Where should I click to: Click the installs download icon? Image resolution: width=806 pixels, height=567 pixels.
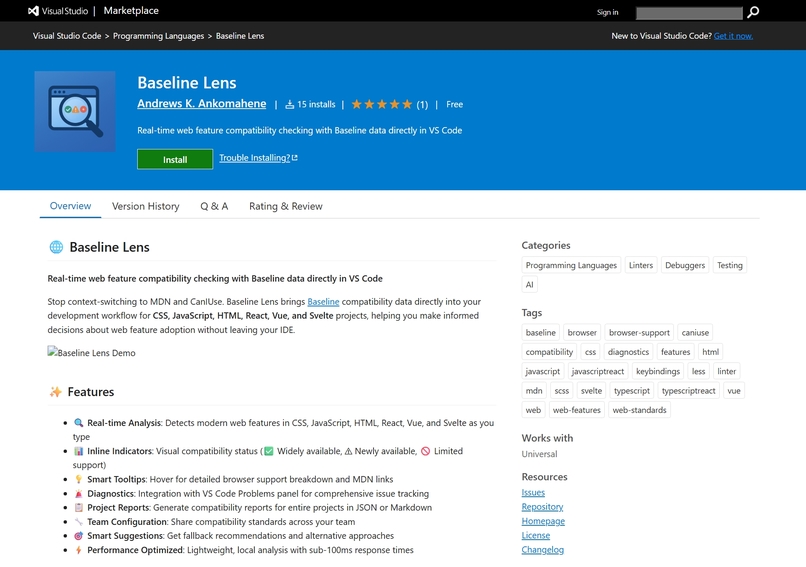290,104
